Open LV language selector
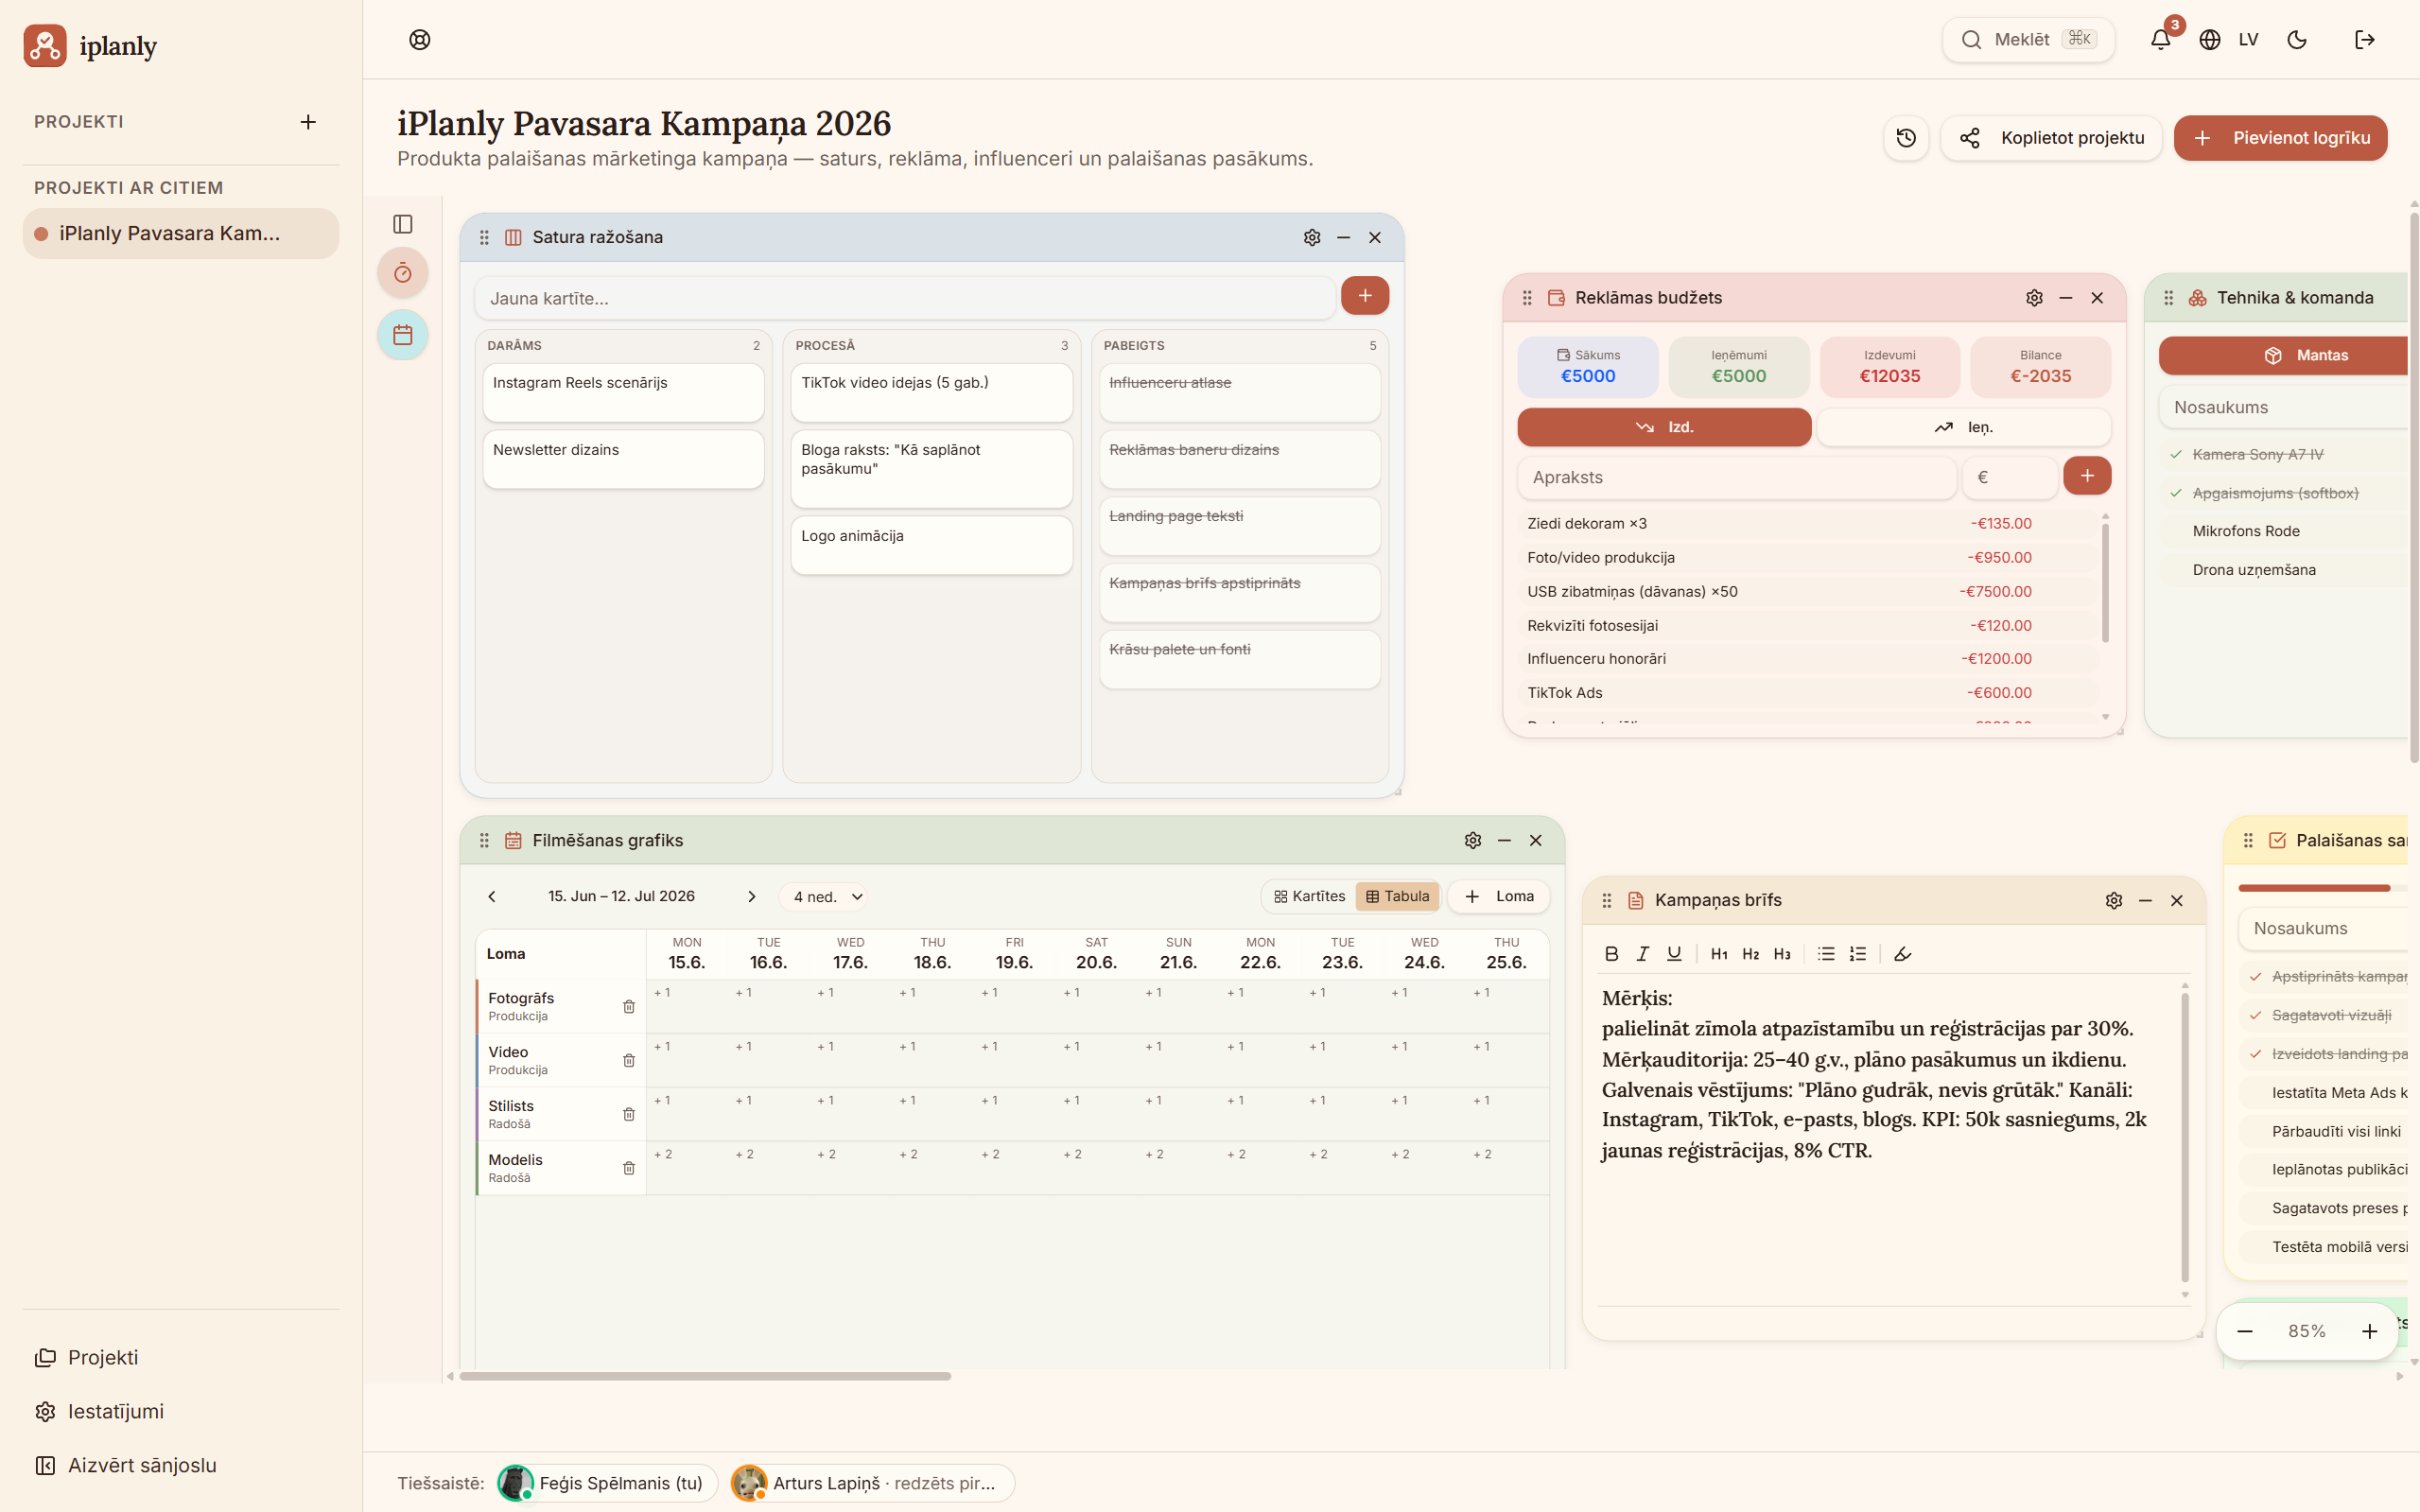This screenshot has height=1512, width=2420. coord(2229,40)
